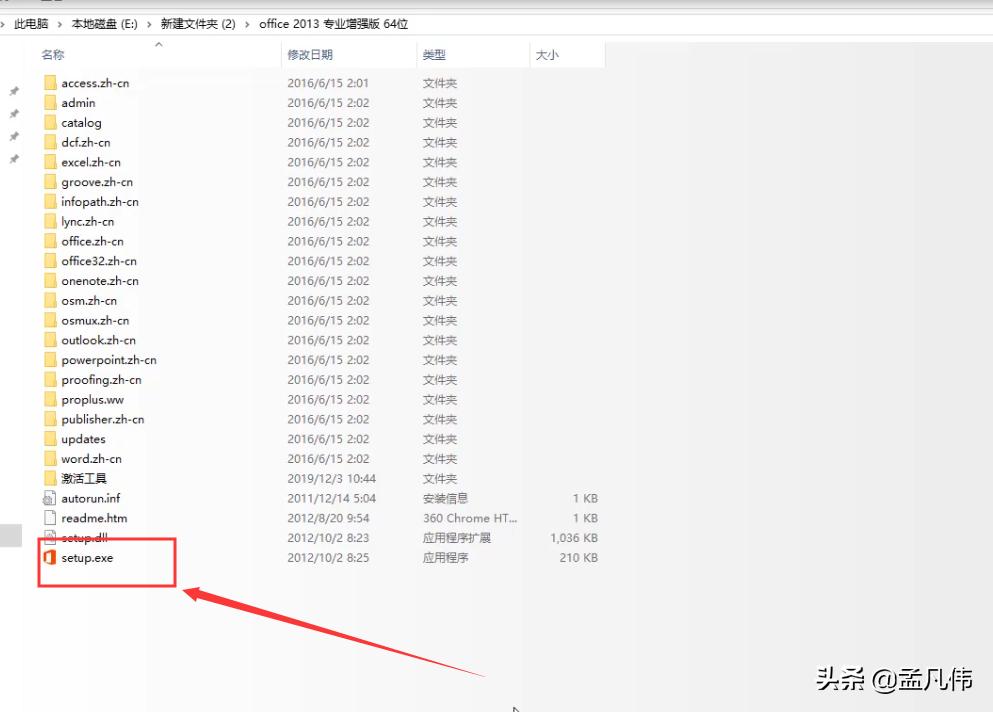Image resolution: width=993 pixels, height=712 pixels.
Task: Click the 1,036 KB size cell
Action: [574, 538]
